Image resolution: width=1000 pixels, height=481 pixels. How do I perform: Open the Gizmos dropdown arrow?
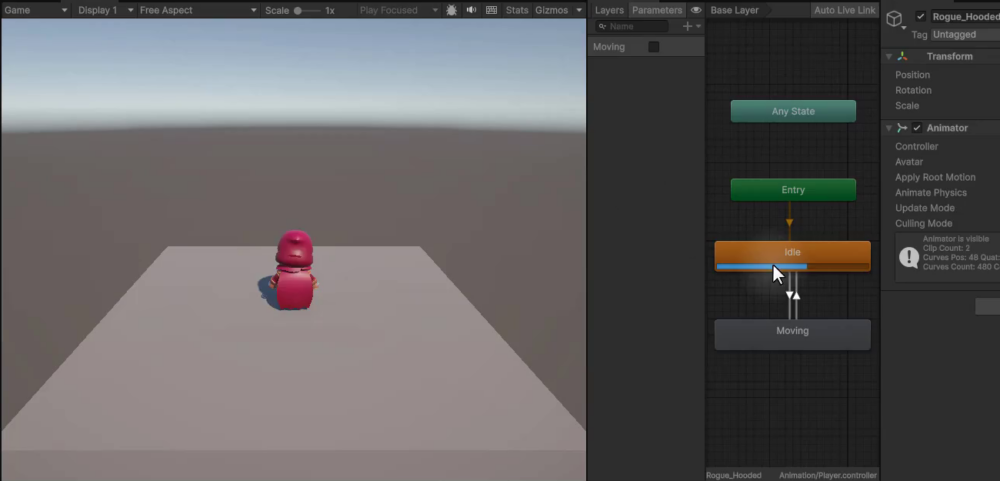tap(578, 10)
